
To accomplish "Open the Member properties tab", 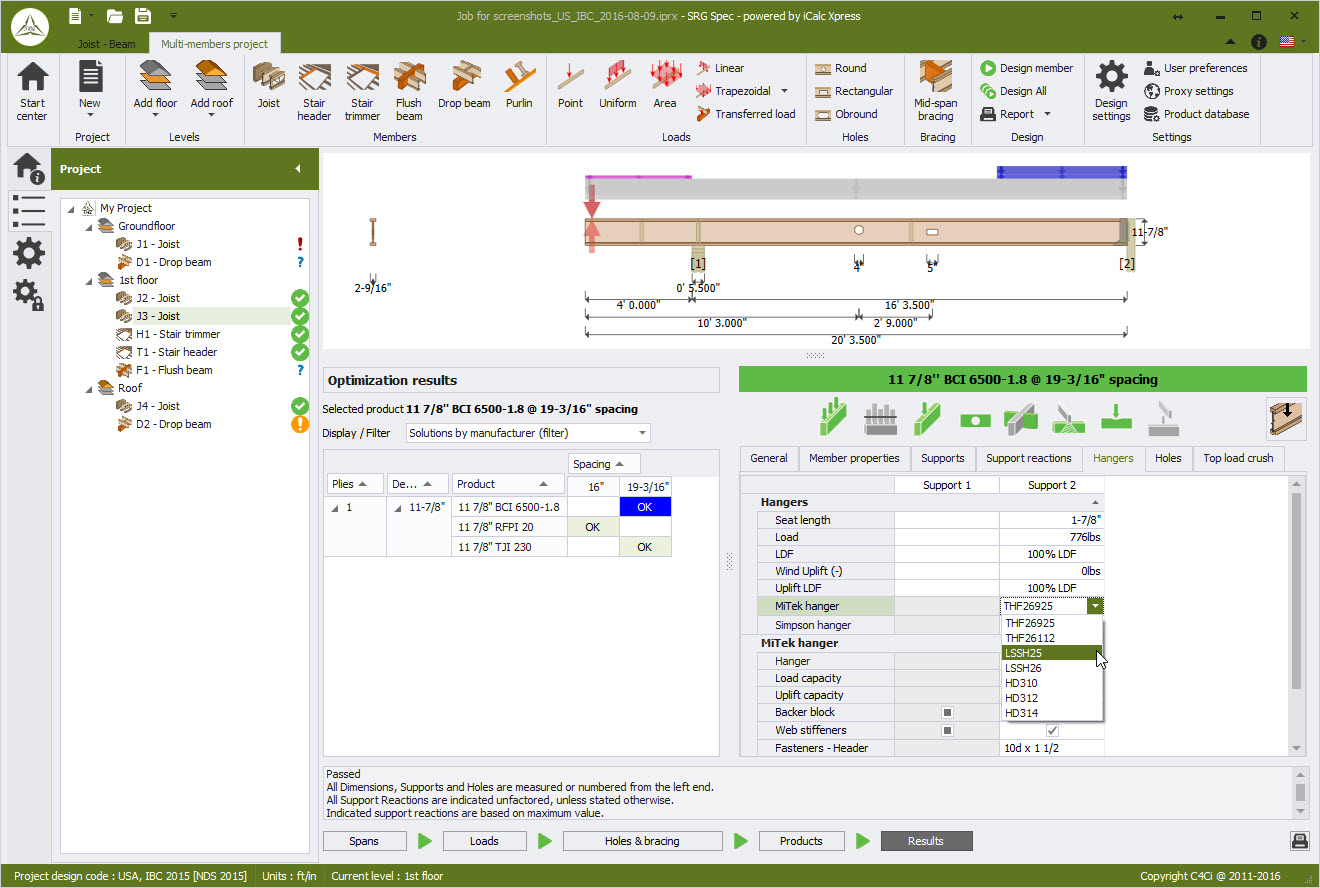I will click(854, 458).
